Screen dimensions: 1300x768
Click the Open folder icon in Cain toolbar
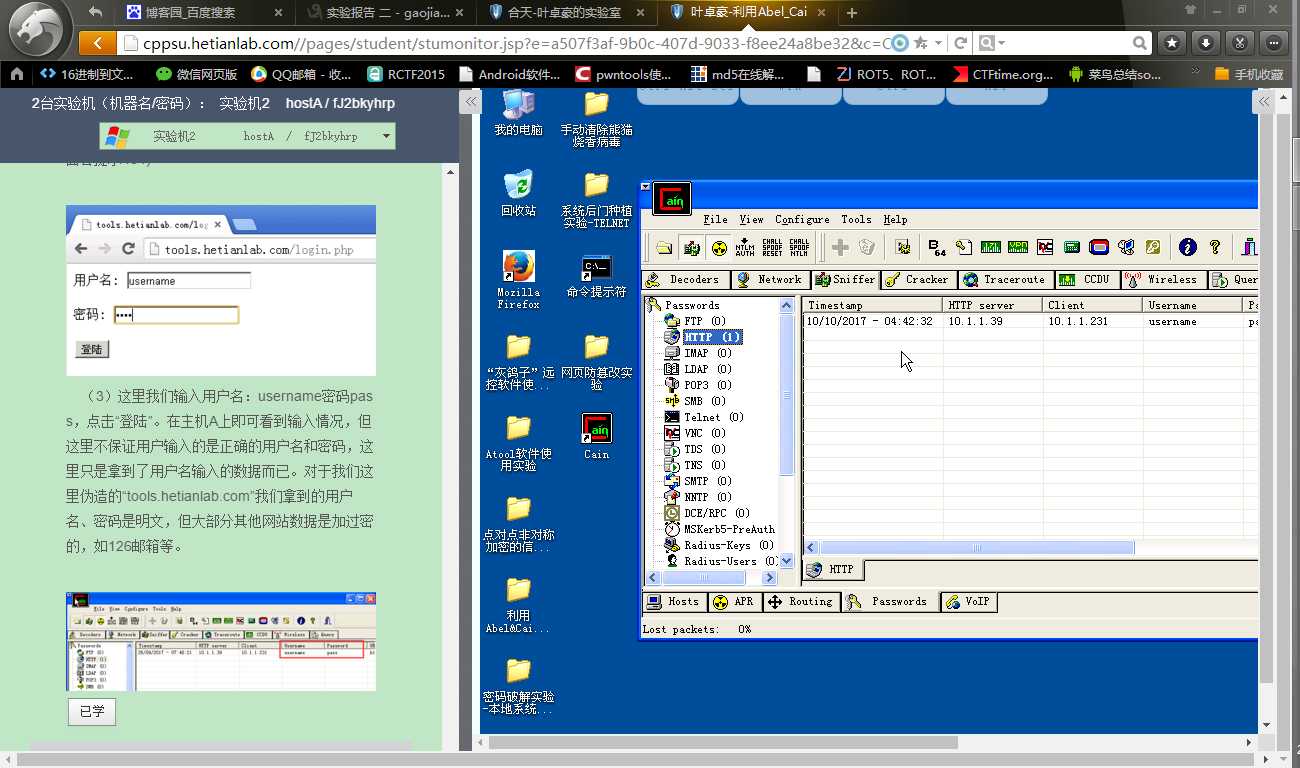pyautogui.click(x=664, y=247)
